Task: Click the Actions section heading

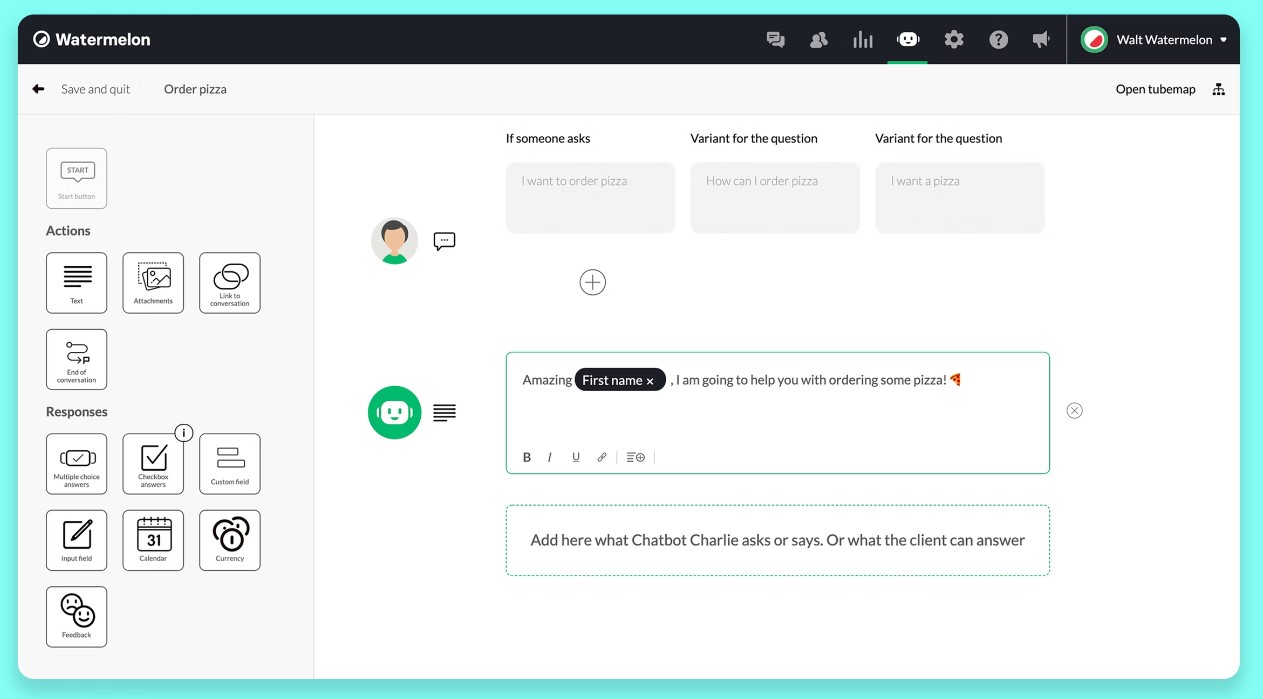Action: (68, 231)
